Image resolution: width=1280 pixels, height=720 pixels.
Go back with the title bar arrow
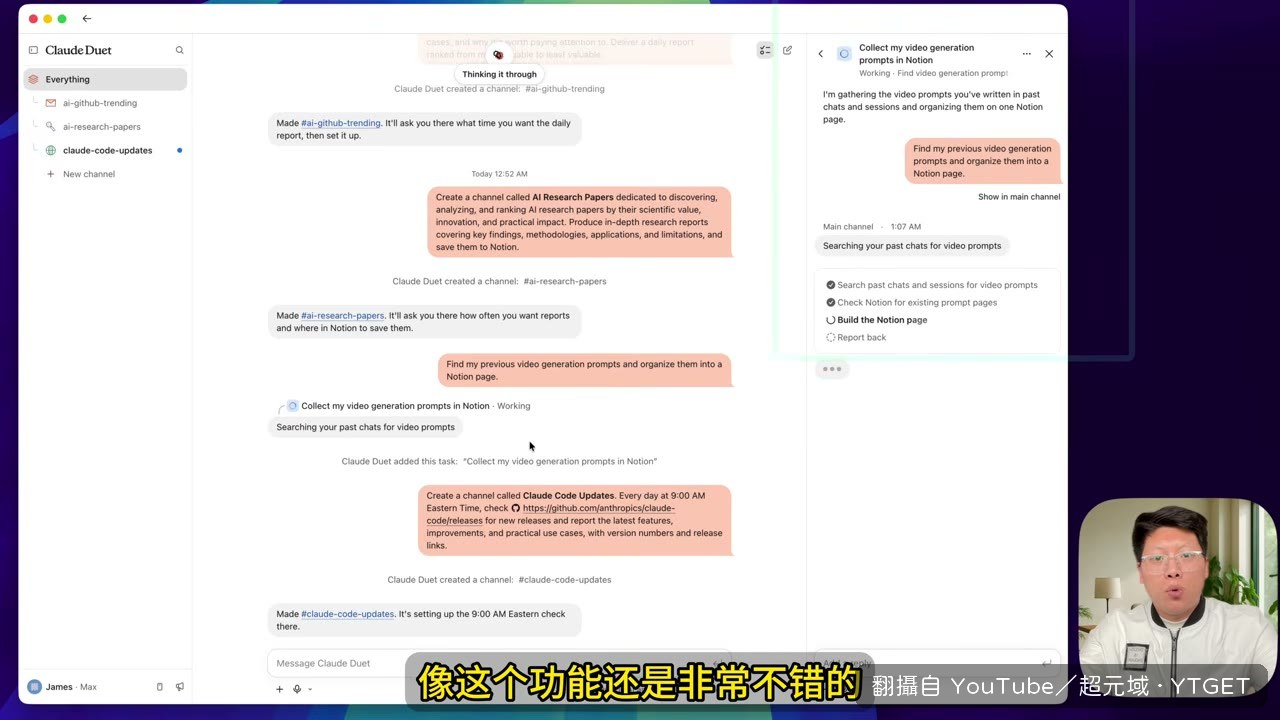(x=87, y=19)
